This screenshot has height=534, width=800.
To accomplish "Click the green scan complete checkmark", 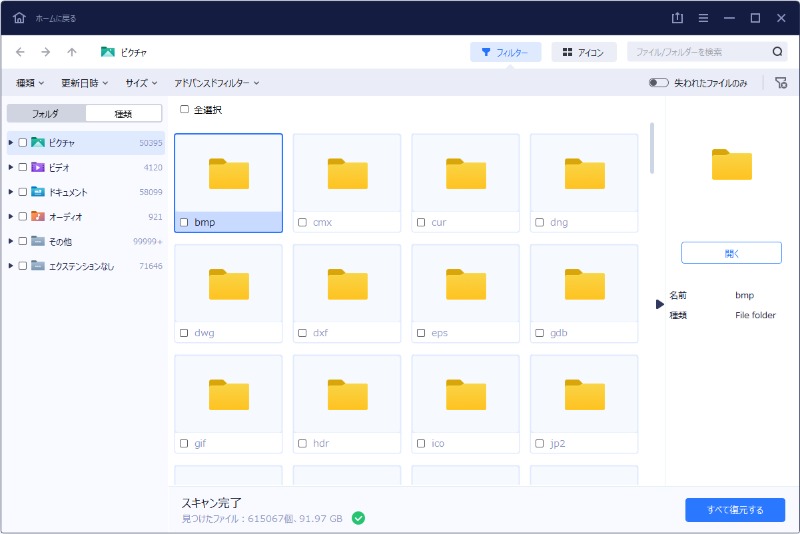I will click(x=358, y=518).
